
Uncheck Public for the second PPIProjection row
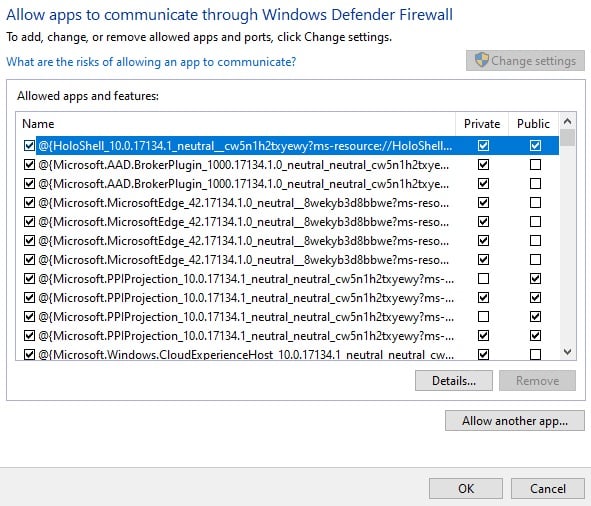(535, 297)
